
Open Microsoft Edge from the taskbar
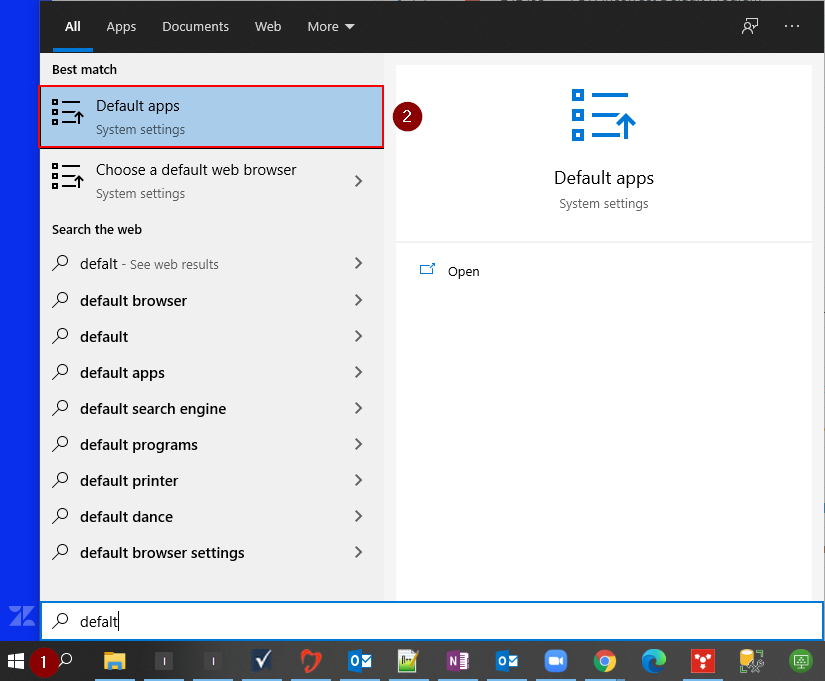[653, 661]
